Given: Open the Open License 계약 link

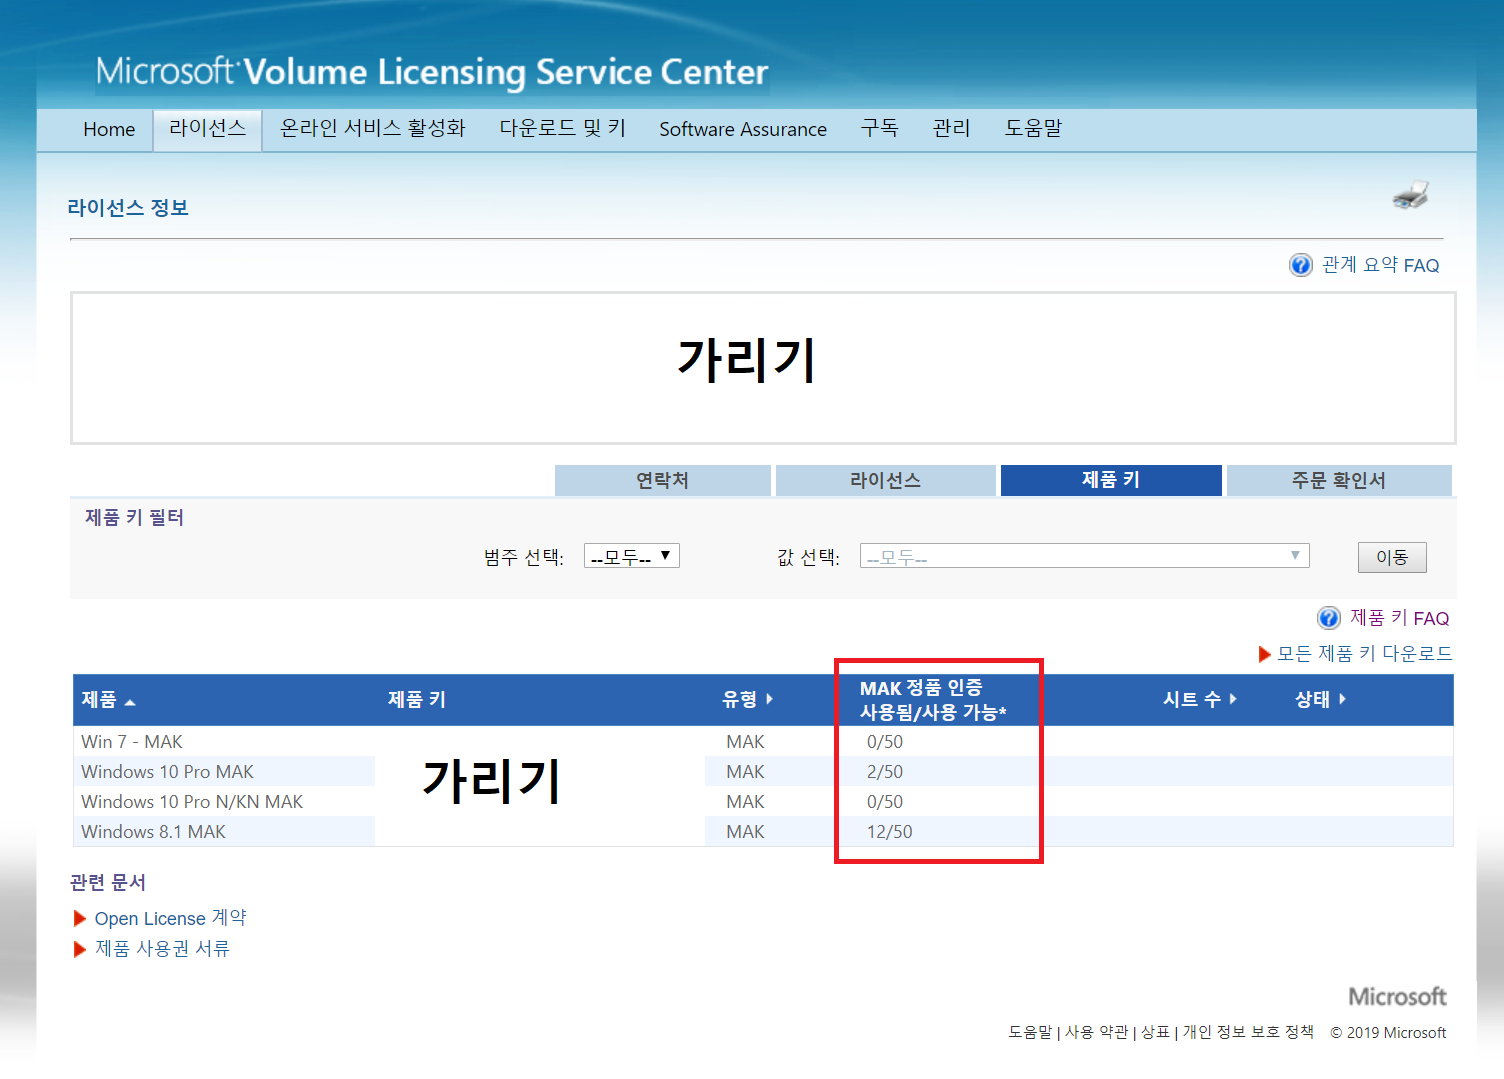Looking at the screenshot, I should [171, 918].
